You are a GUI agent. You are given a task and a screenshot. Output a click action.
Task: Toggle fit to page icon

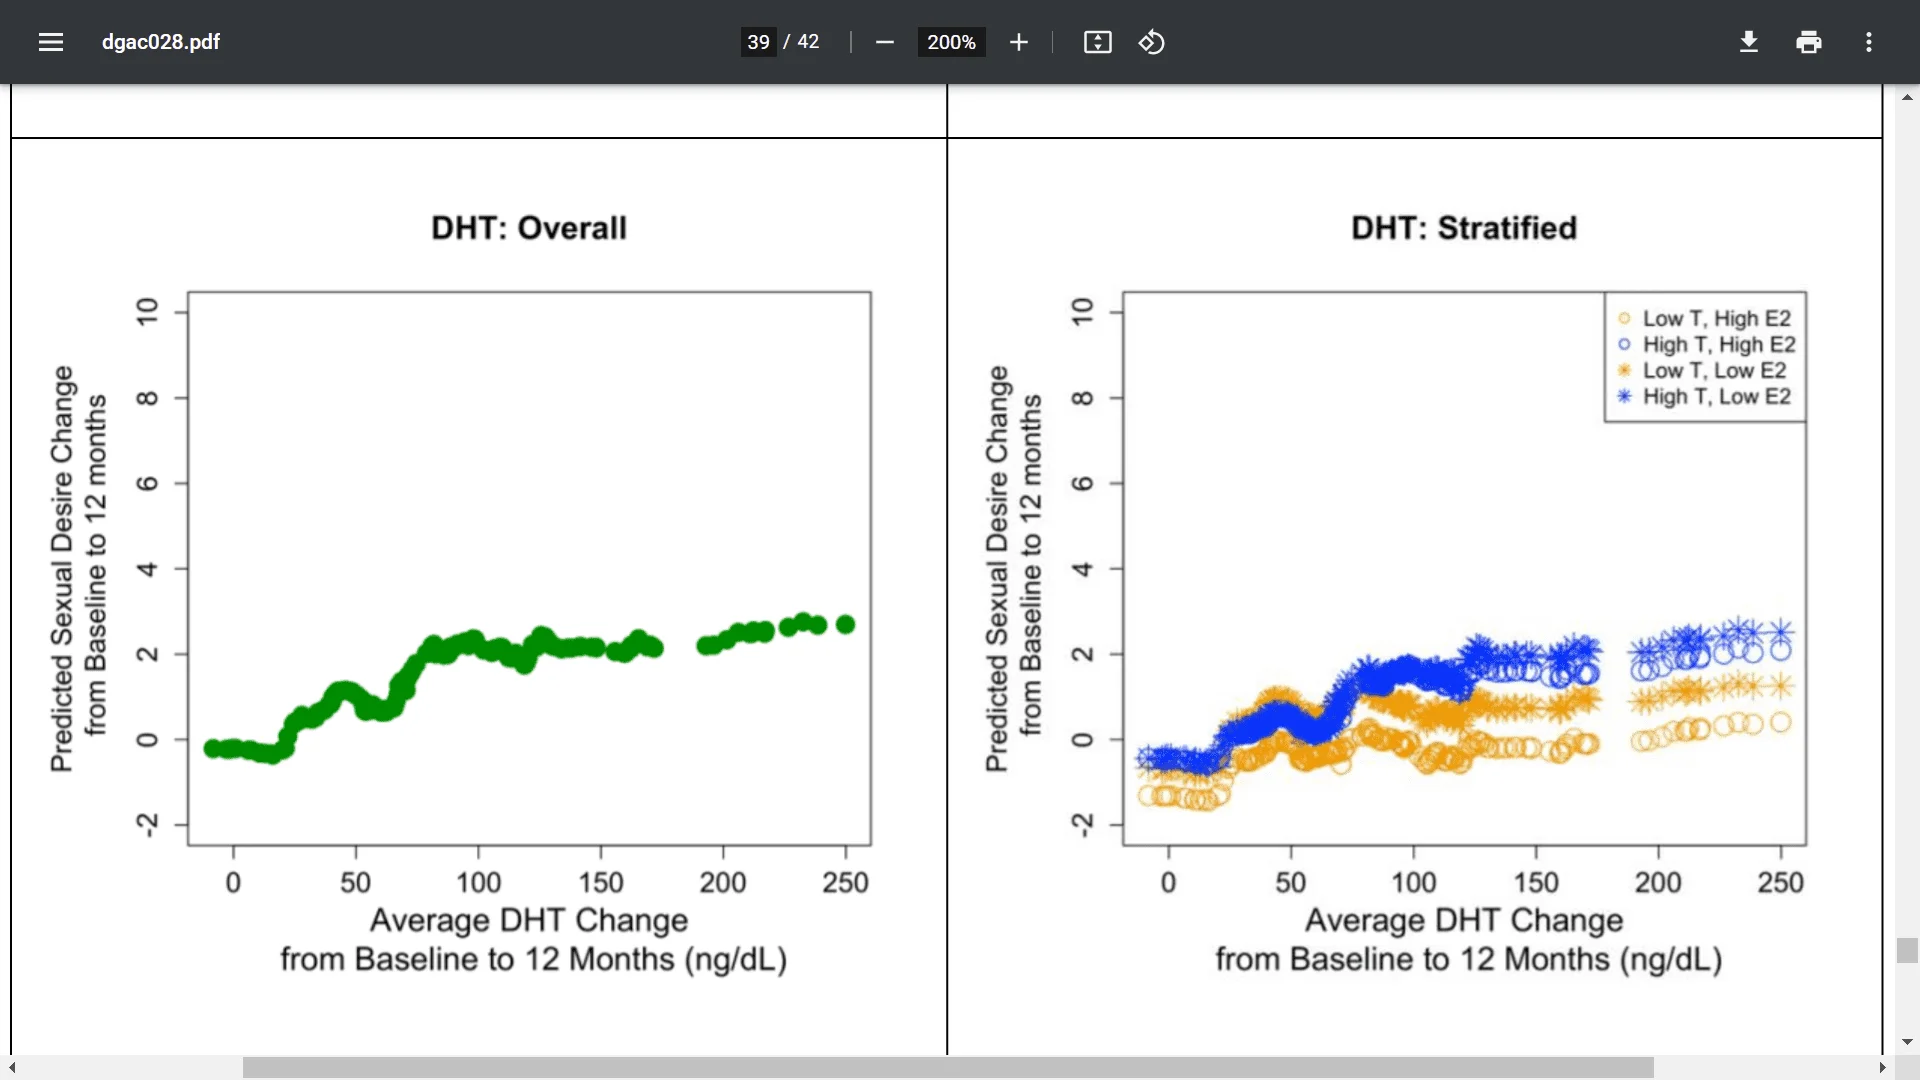[x=1098, y=42]
